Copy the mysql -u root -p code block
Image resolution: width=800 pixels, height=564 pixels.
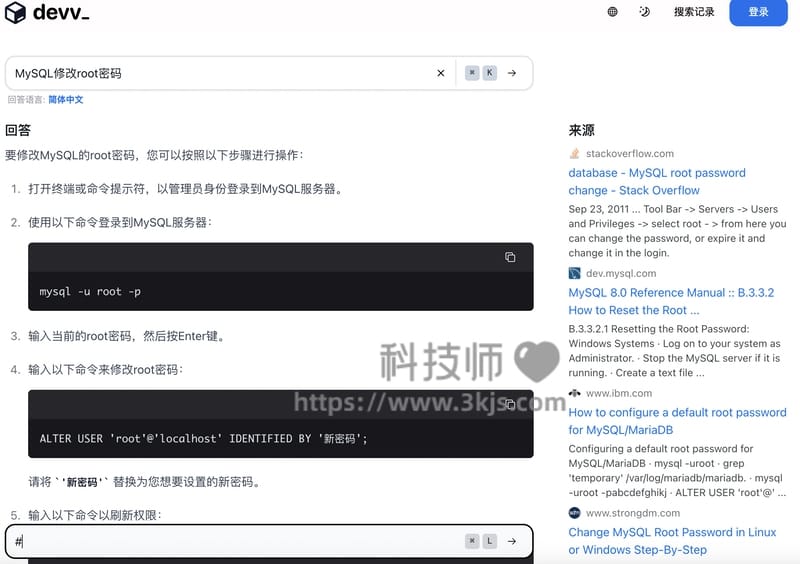[x=510, y=257]
